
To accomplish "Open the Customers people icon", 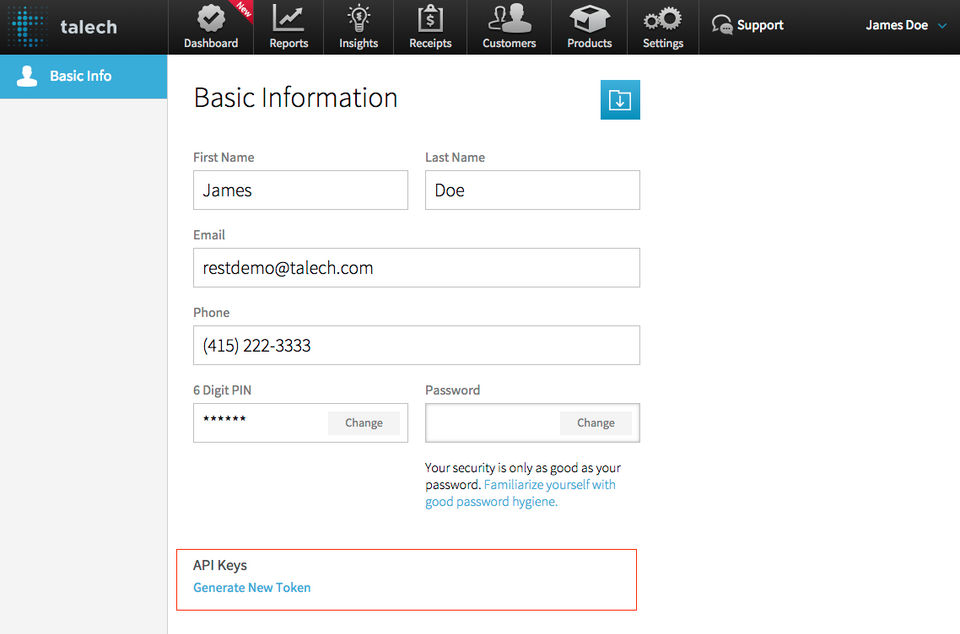I will click(509, 18).
